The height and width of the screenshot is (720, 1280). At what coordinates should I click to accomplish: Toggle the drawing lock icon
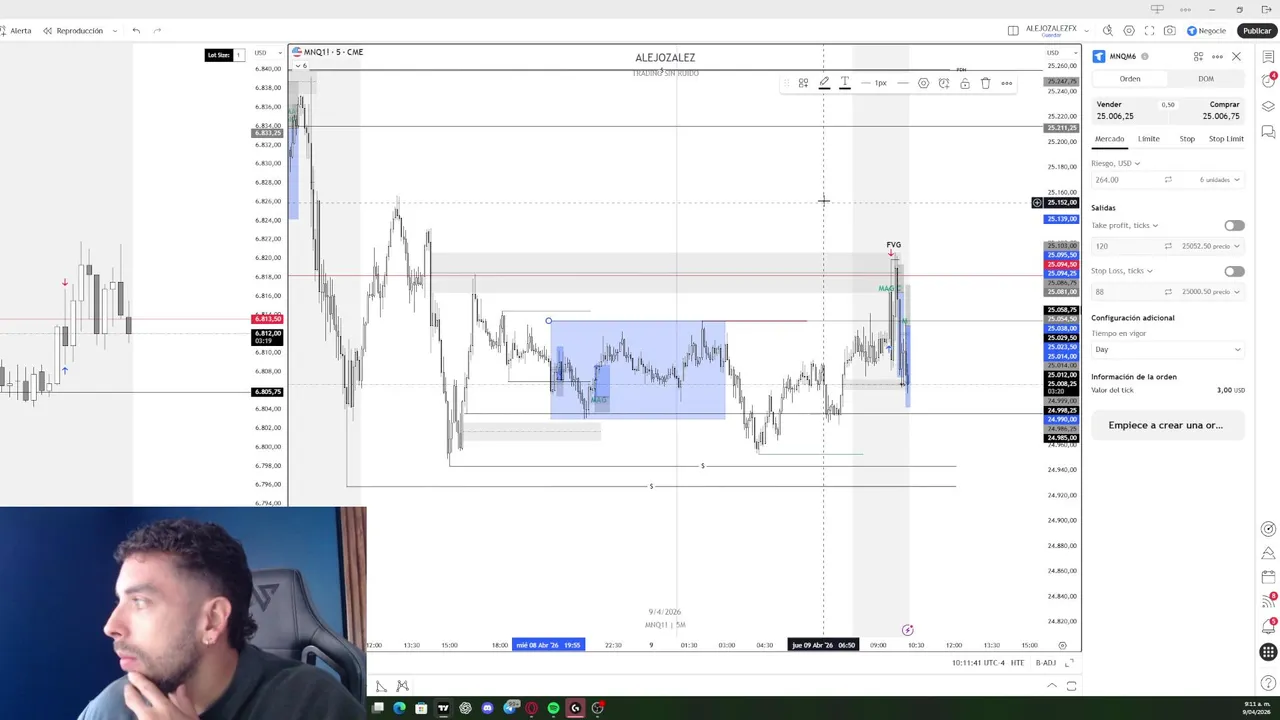(x=965, y=83)
